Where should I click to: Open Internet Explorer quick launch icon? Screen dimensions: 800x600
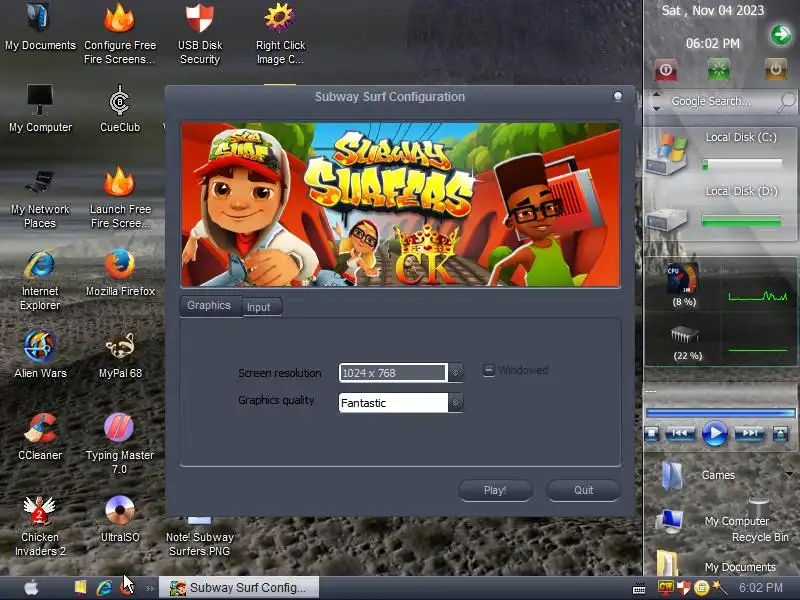pyautogui.click(x=104, y=588)
